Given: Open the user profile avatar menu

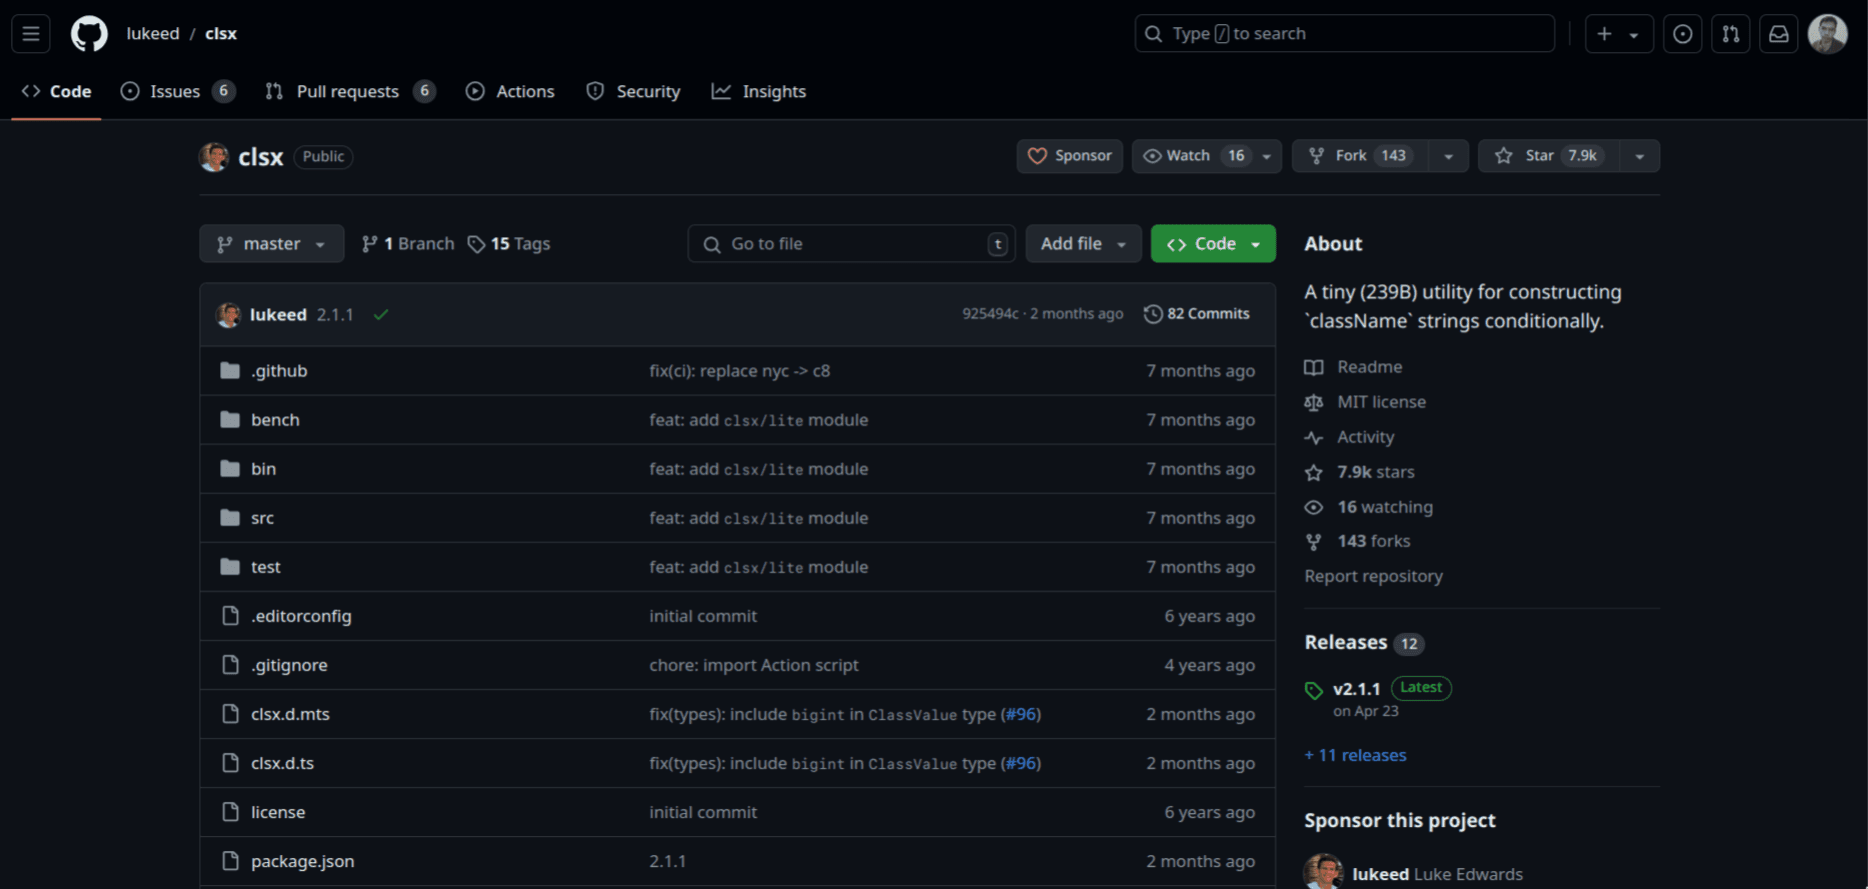Looking at the screenshot, I should 1827,34.
